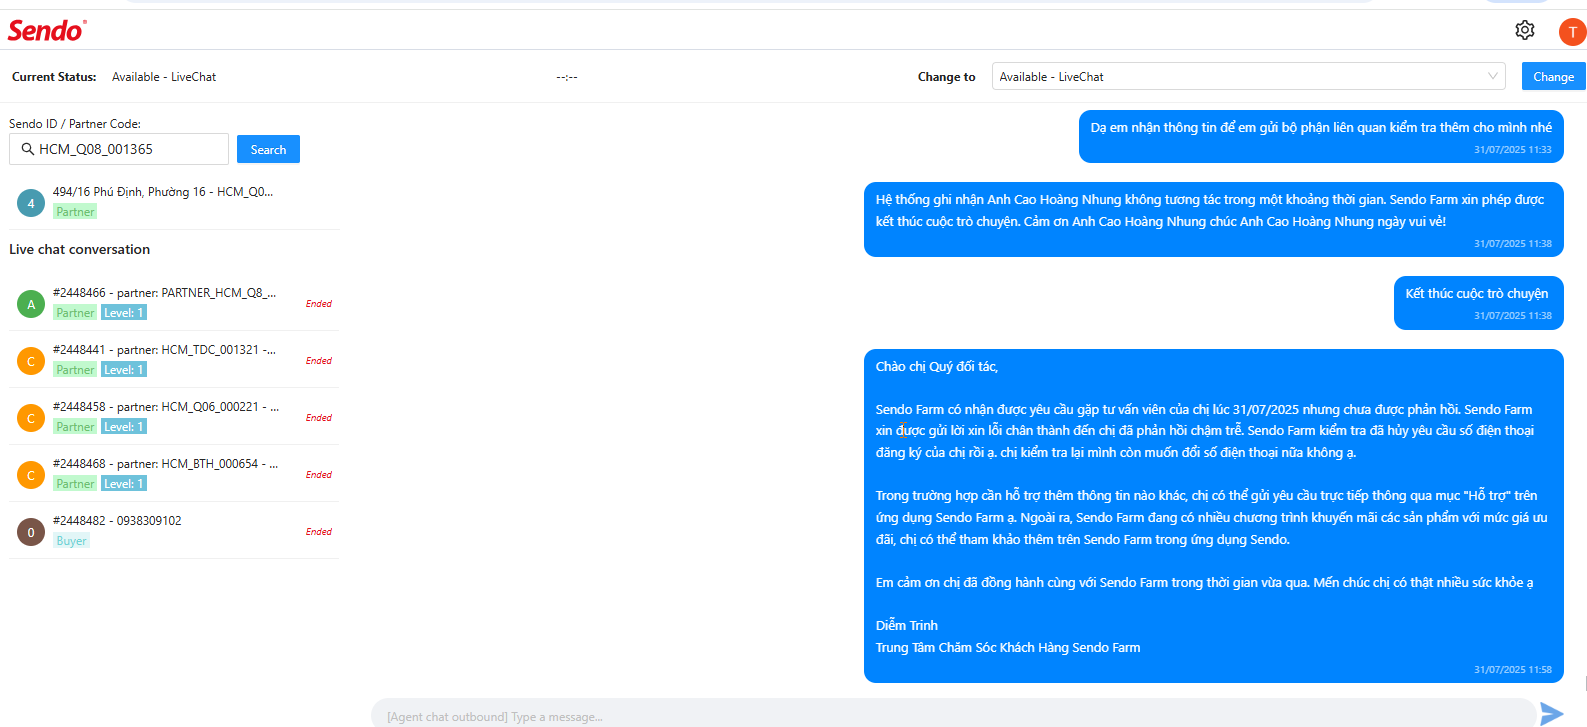
Task: Open conversation #2448441 HCM_TDC_001321
Action: coord(174,360)
